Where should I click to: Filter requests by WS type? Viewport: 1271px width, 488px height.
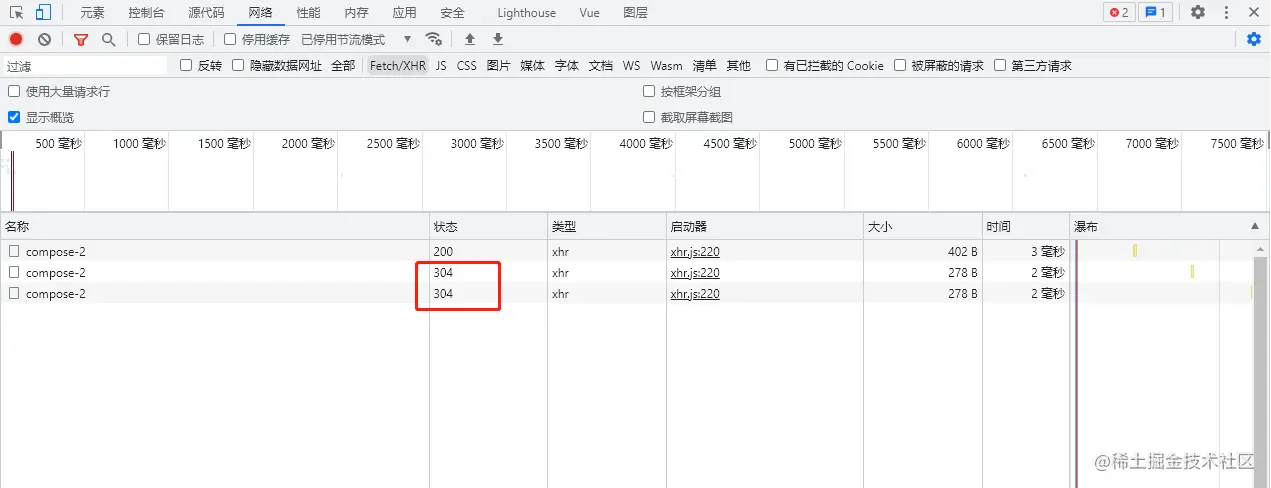click(x=632, y=65)
